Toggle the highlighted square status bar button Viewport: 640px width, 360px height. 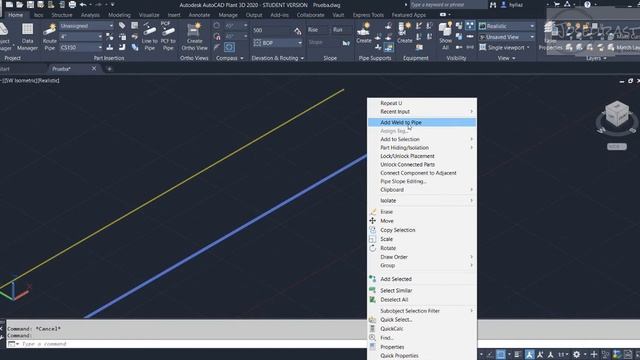501,354
